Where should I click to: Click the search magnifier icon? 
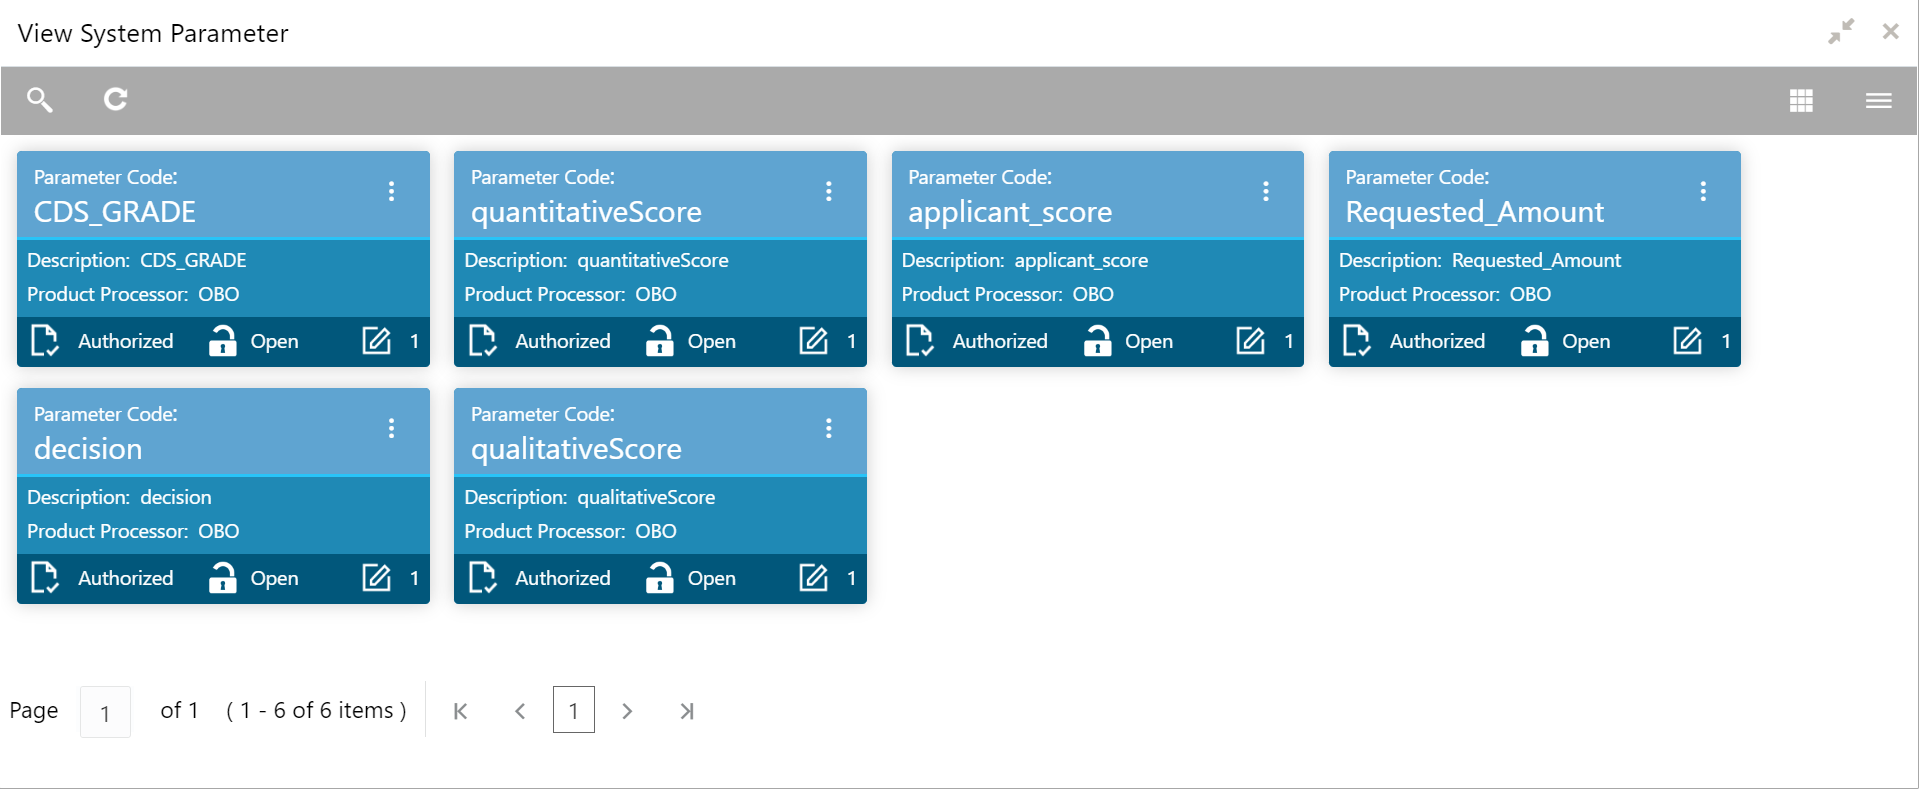click(x=40, y=99)
